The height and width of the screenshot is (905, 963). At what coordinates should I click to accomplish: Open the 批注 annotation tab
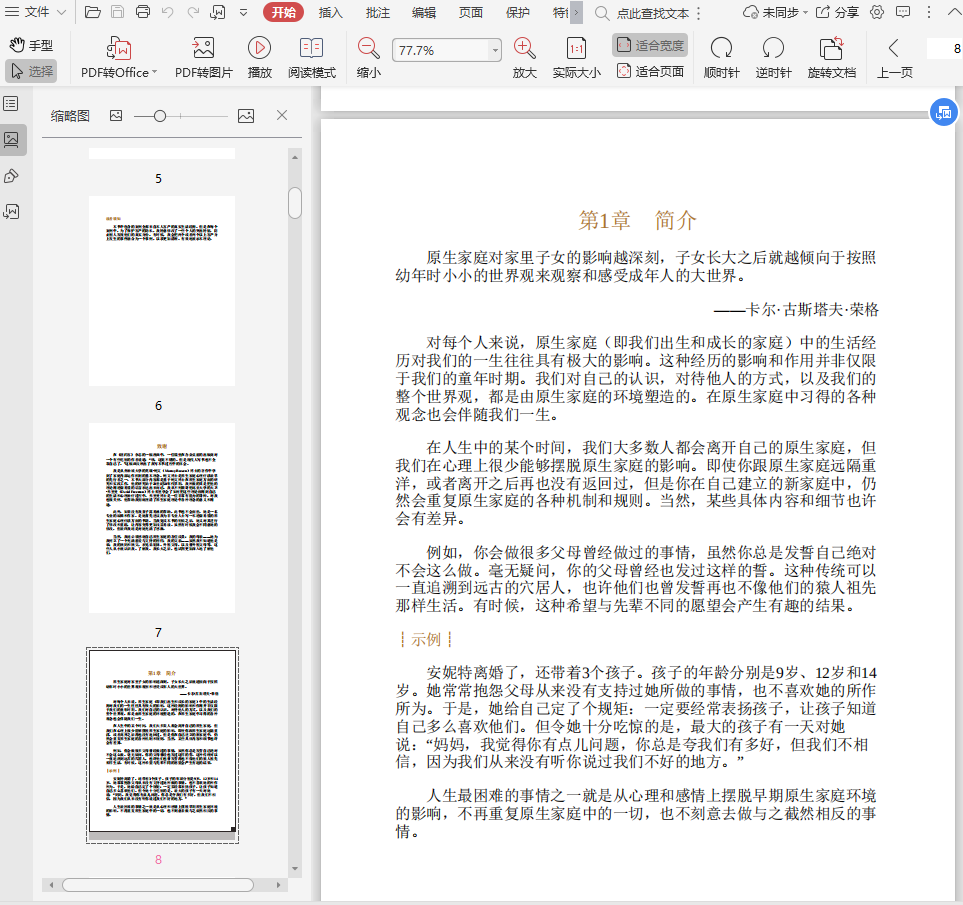click(x=378, y=12)
